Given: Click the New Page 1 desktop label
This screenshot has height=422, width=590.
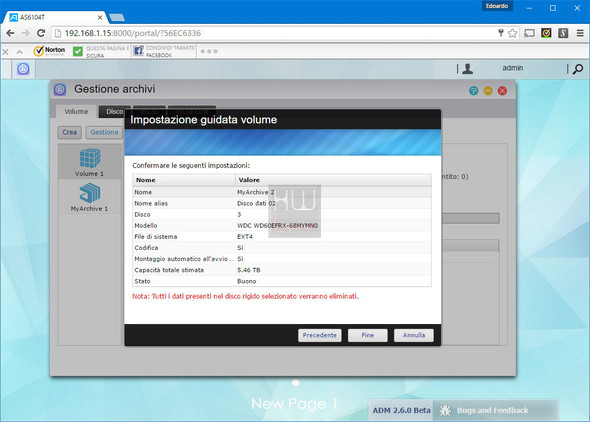Looking at the screenshot, I should 294,404.
